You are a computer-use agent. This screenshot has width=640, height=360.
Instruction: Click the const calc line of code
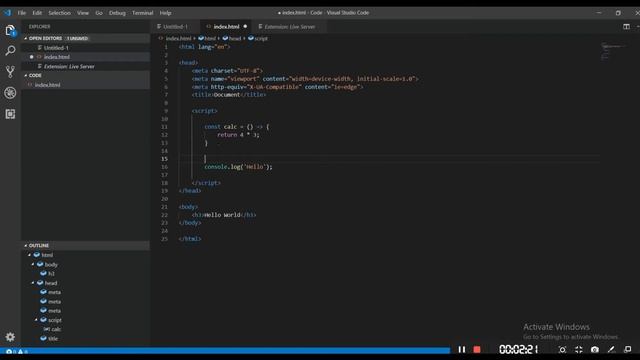(237, 127)
